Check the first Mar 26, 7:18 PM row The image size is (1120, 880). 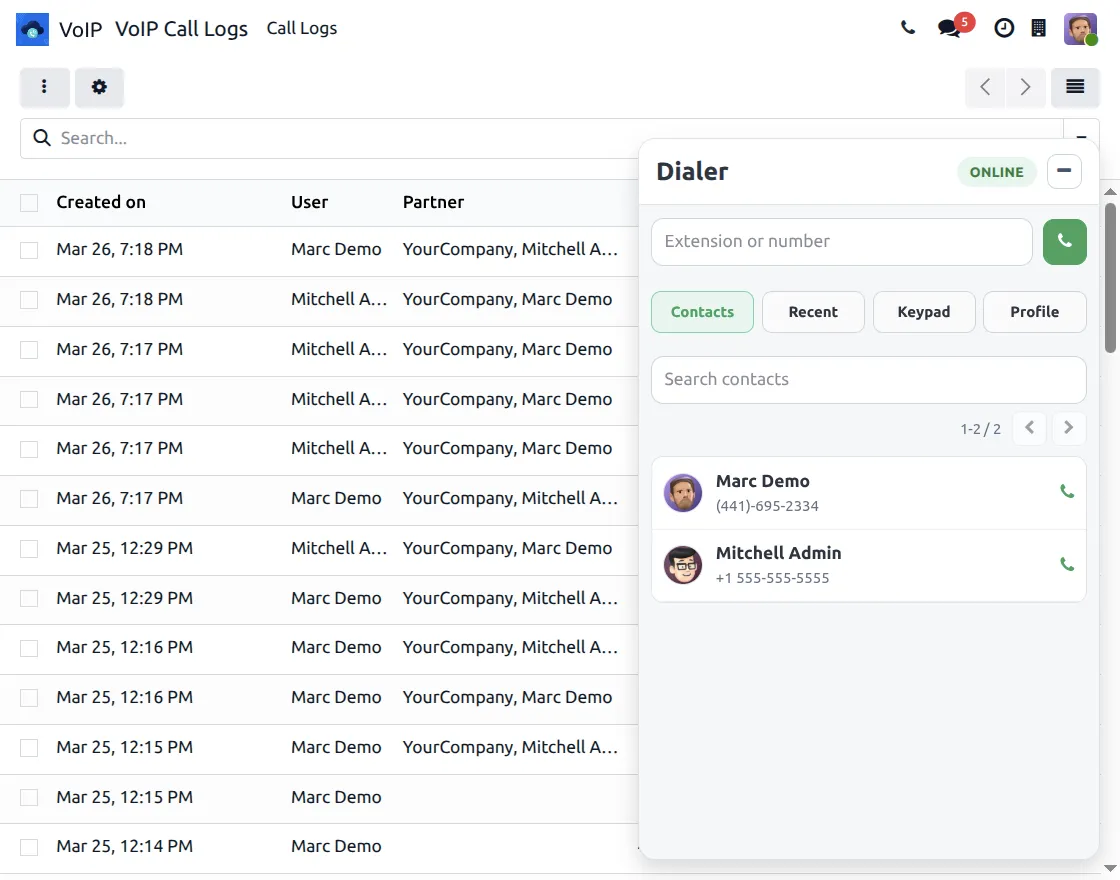pyautogui.click(x=28, y=249)
